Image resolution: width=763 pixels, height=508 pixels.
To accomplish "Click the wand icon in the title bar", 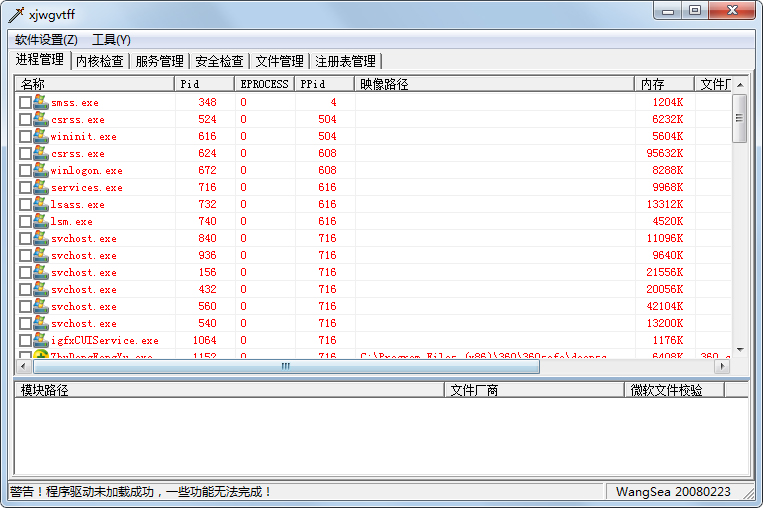I will click(16, 13).
